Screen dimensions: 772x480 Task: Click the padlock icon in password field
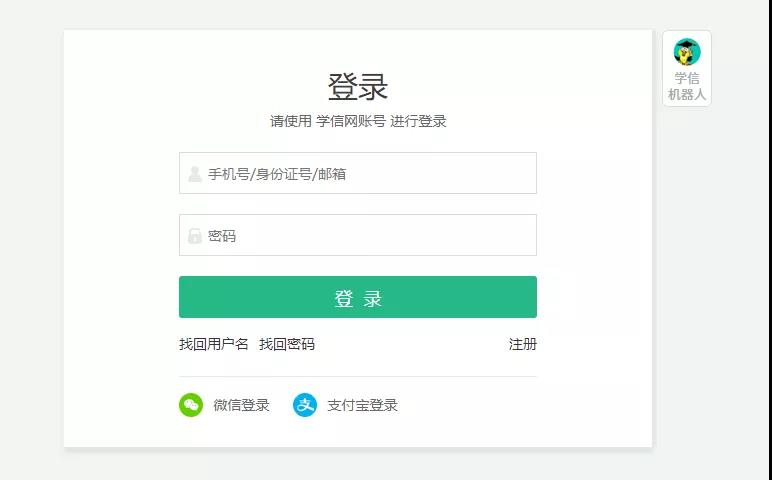click(x=195, y=236)
